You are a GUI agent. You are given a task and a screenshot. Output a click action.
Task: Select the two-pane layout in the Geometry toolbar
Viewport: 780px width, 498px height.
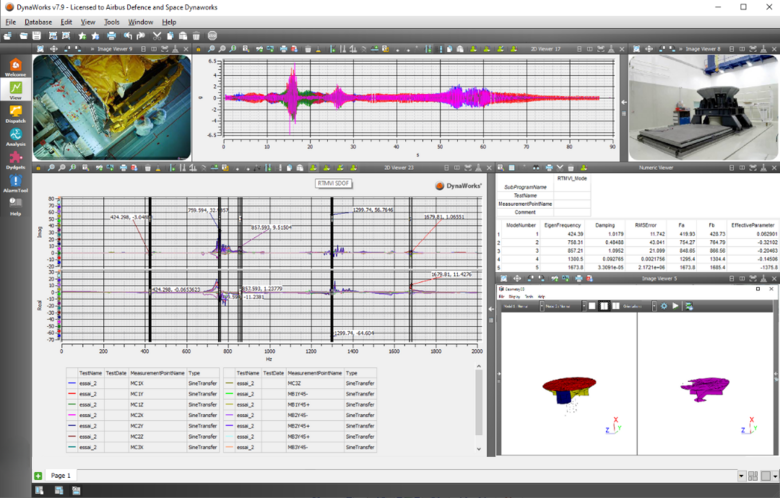coord(604,306)
